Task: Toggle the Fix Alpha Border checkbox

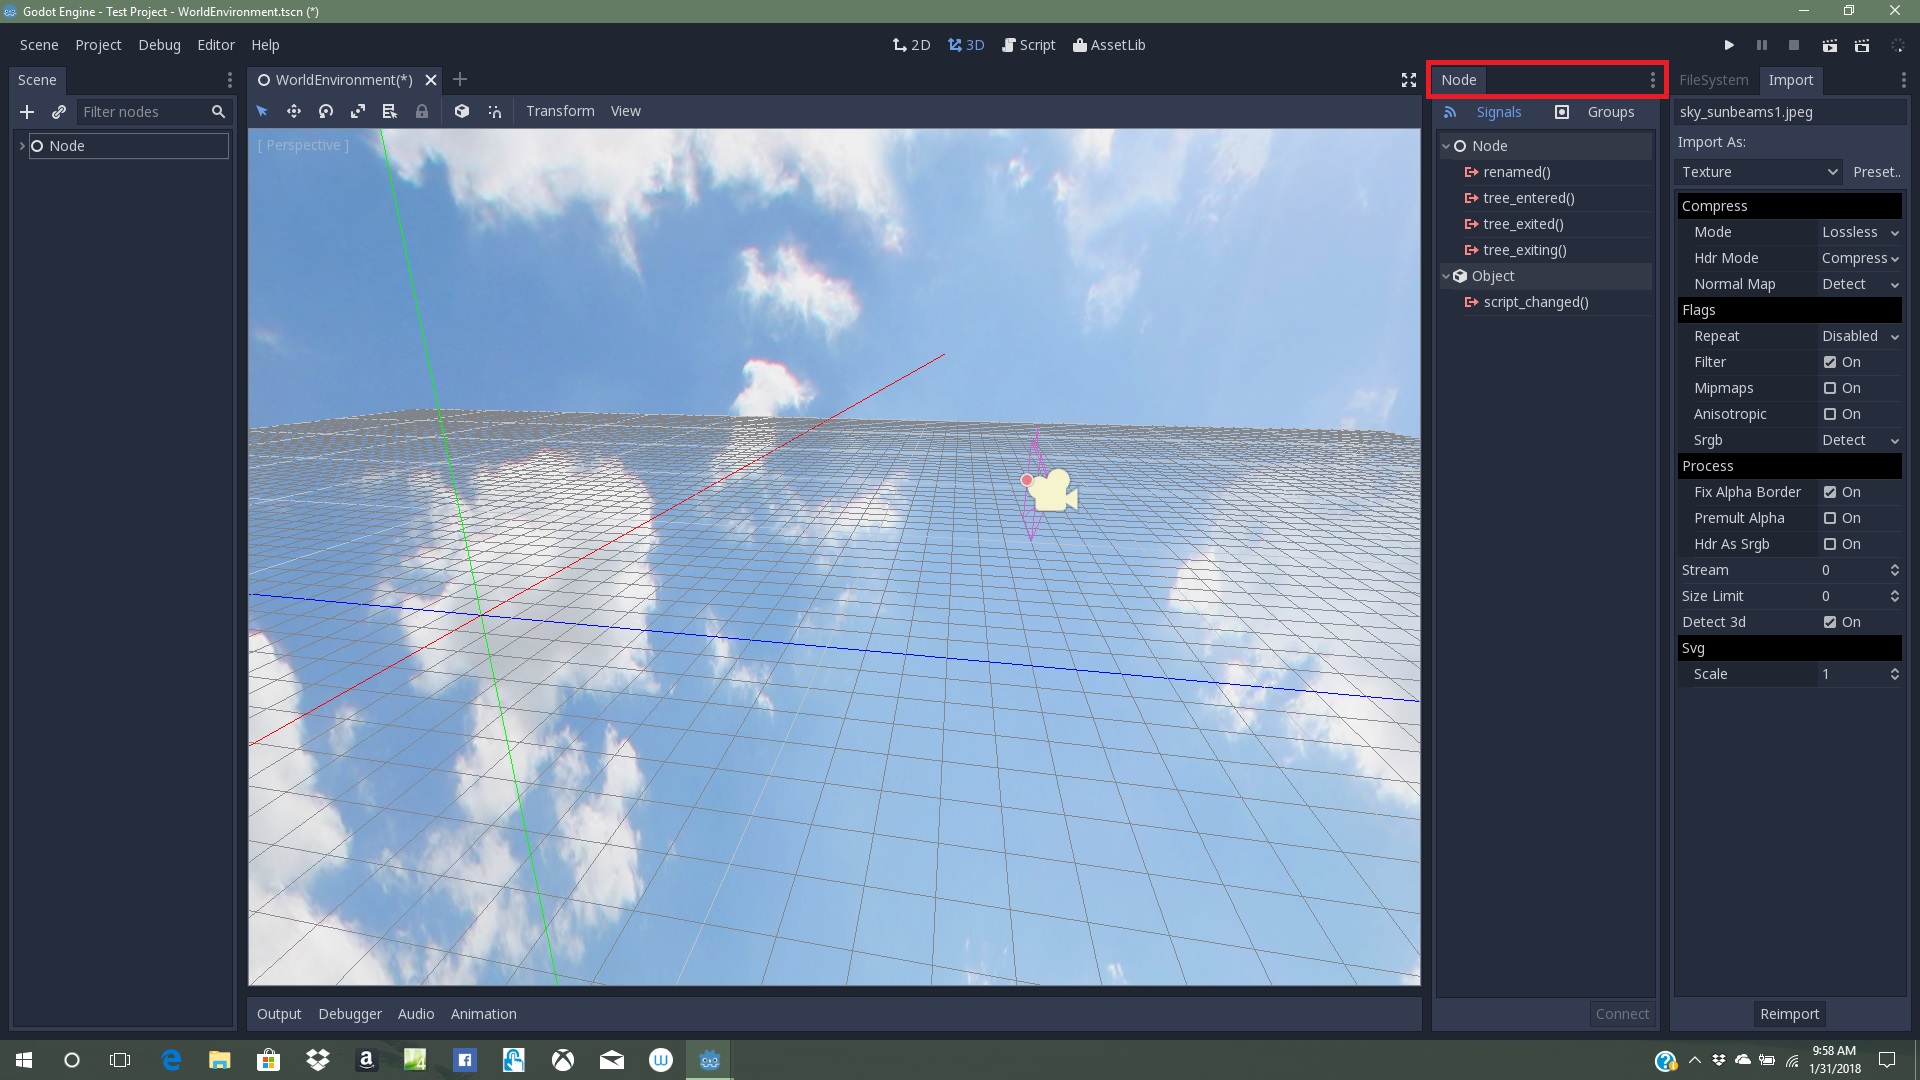Action: (1830, 492)
